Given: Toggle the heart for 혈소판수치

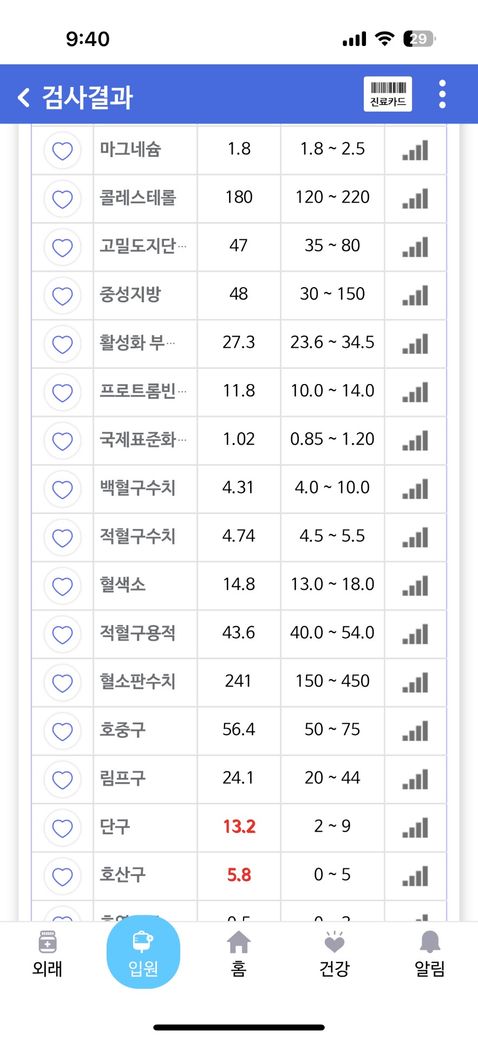Looking at the screenshot, I should point(62,683).
